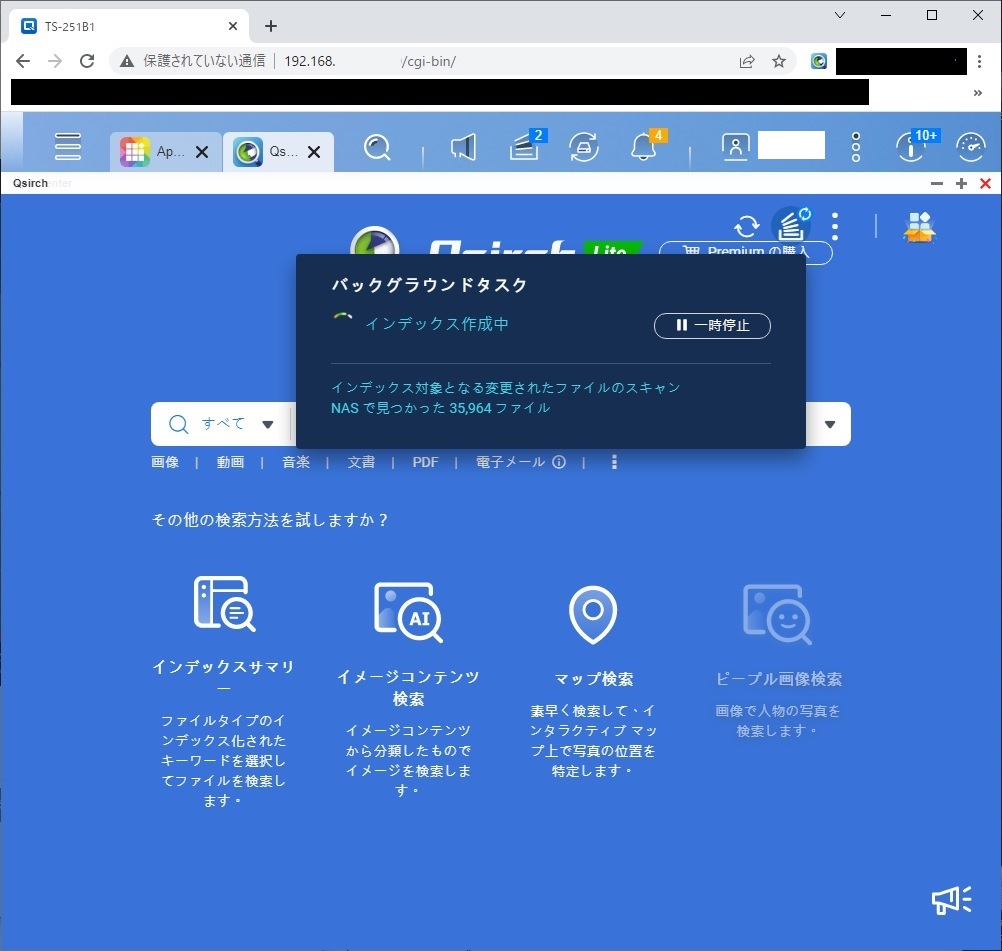1002x951 pixels.
Task: Show hidden bookmarks chevron
Action: pos(978,93)
